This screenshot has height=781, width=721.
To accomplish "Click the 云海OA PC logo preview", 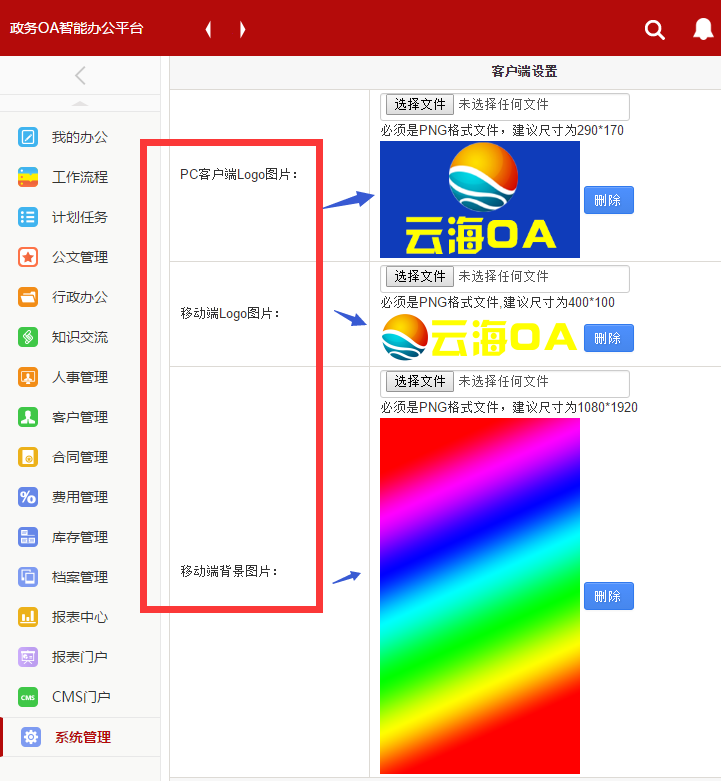I will (480, 199).
